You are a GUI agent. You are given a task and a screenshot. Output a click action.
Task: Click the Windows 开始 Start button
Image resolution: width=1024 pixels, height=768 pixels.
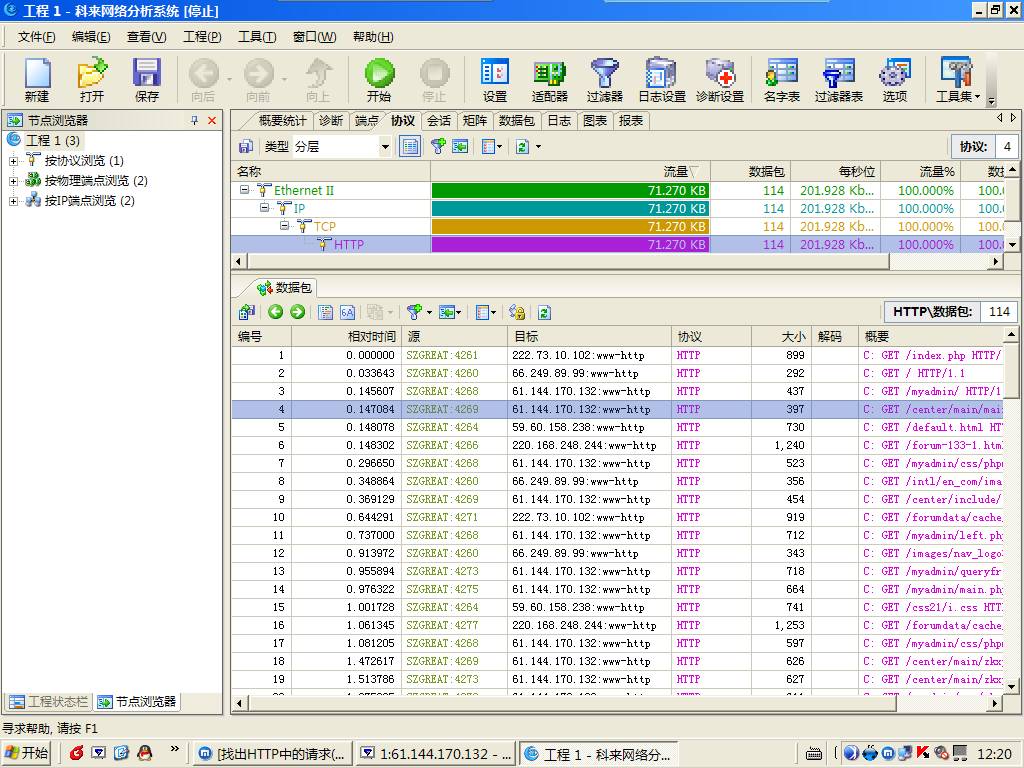click(27, 753)
